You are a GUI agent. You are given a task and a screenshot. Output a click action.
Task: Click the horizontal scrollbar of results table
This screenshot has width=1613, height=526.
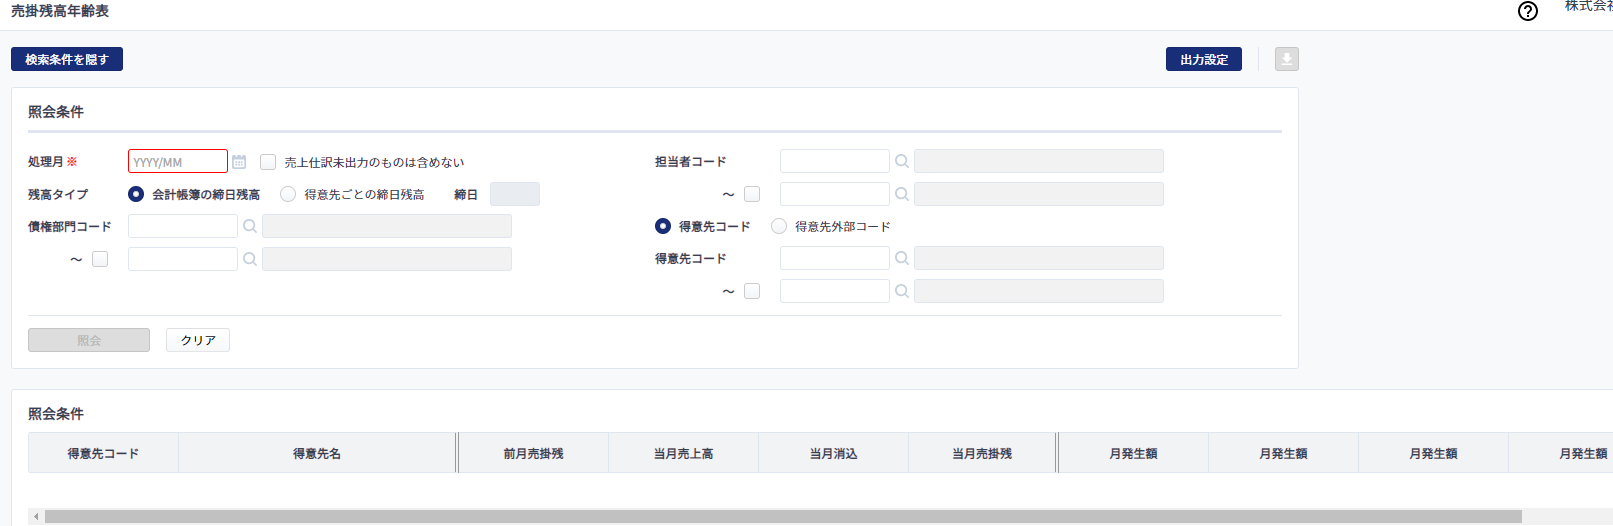pos(783,517)
